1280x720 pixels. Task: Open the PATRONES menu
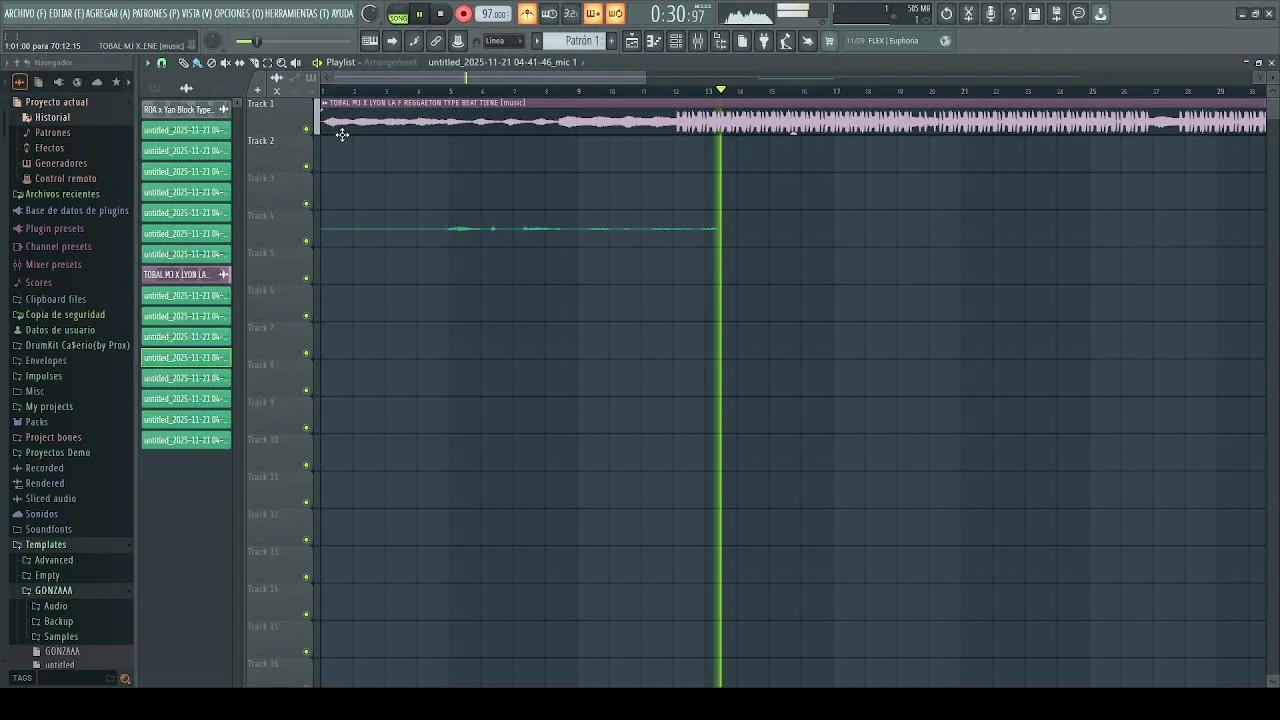point(156,14)
